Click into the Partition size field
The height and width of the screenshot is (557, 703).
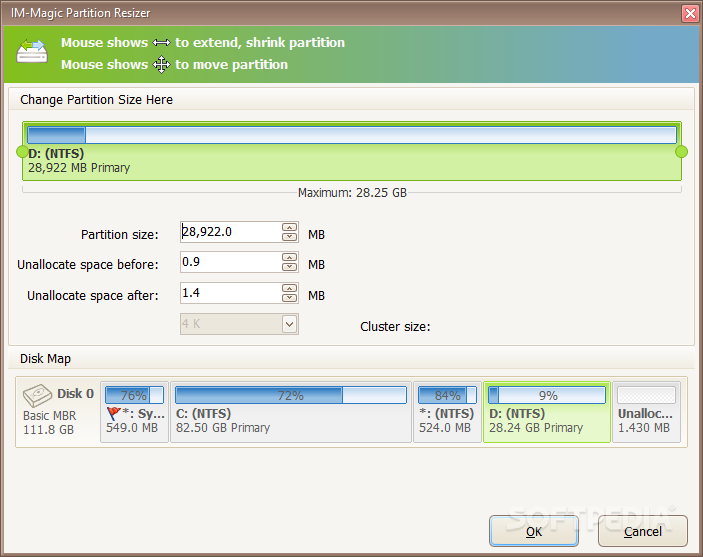click(230, 232)
